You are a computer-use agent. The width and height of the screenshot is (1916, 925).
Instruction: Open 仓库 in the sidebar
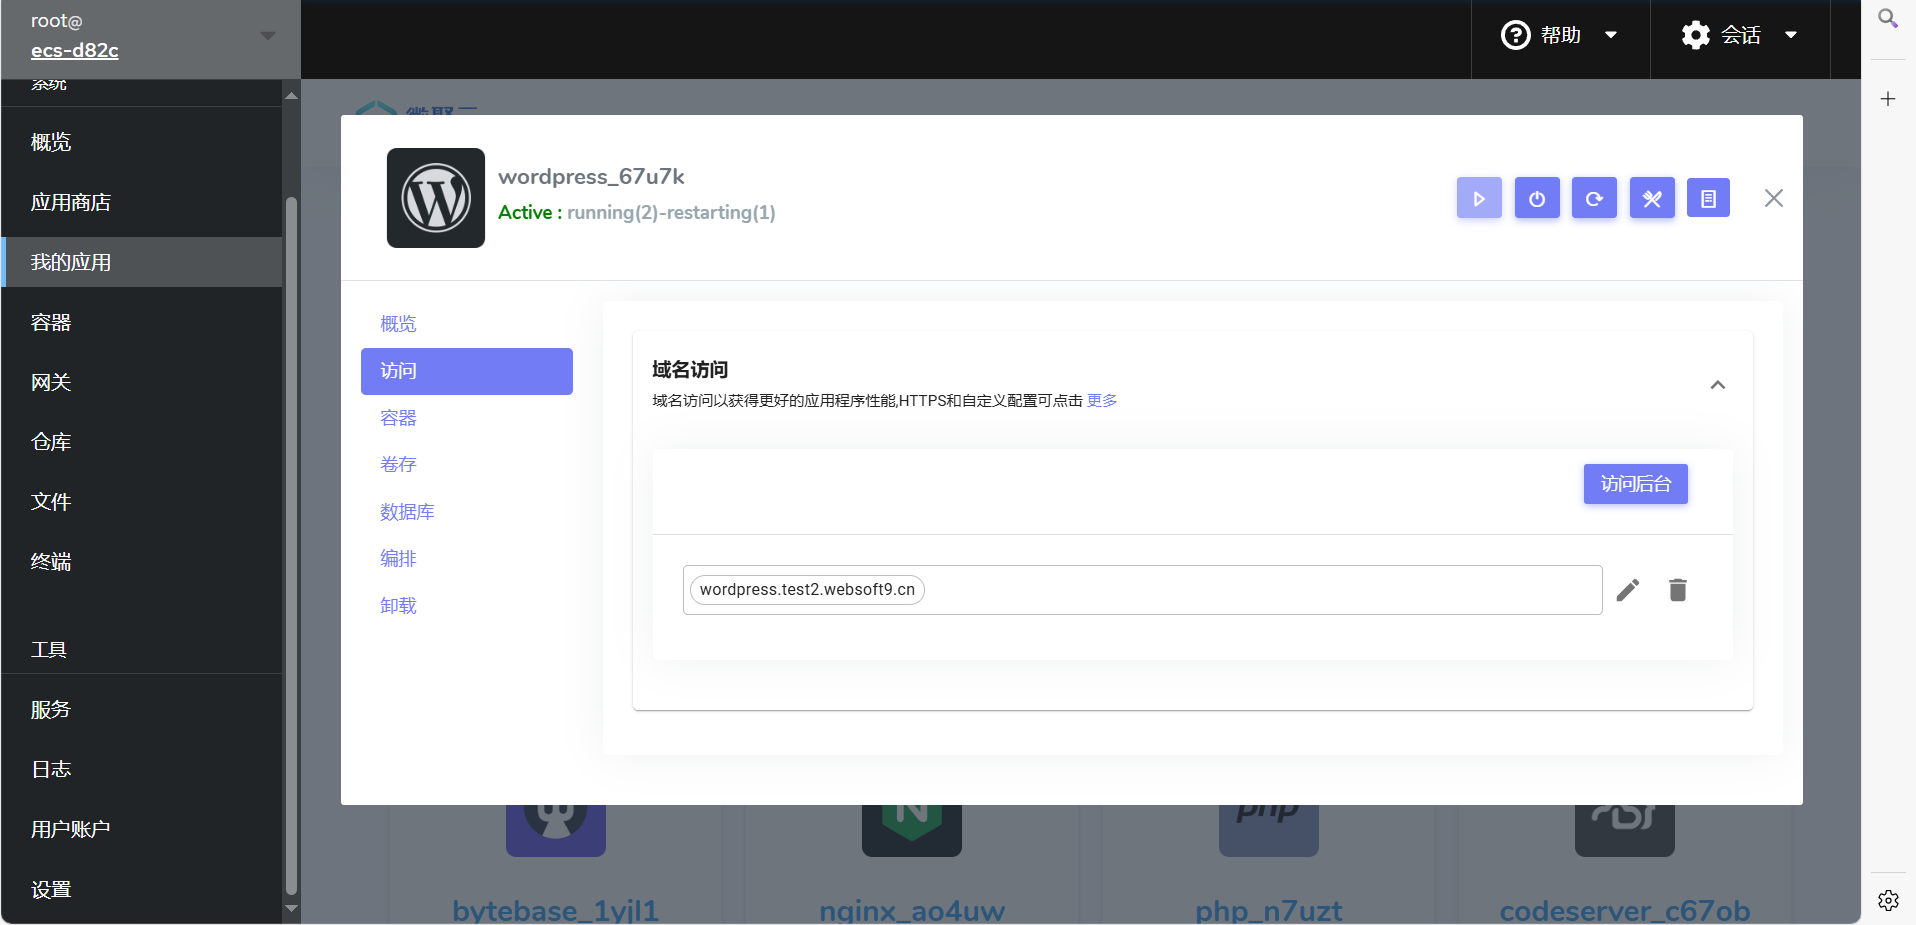point(142,442)
